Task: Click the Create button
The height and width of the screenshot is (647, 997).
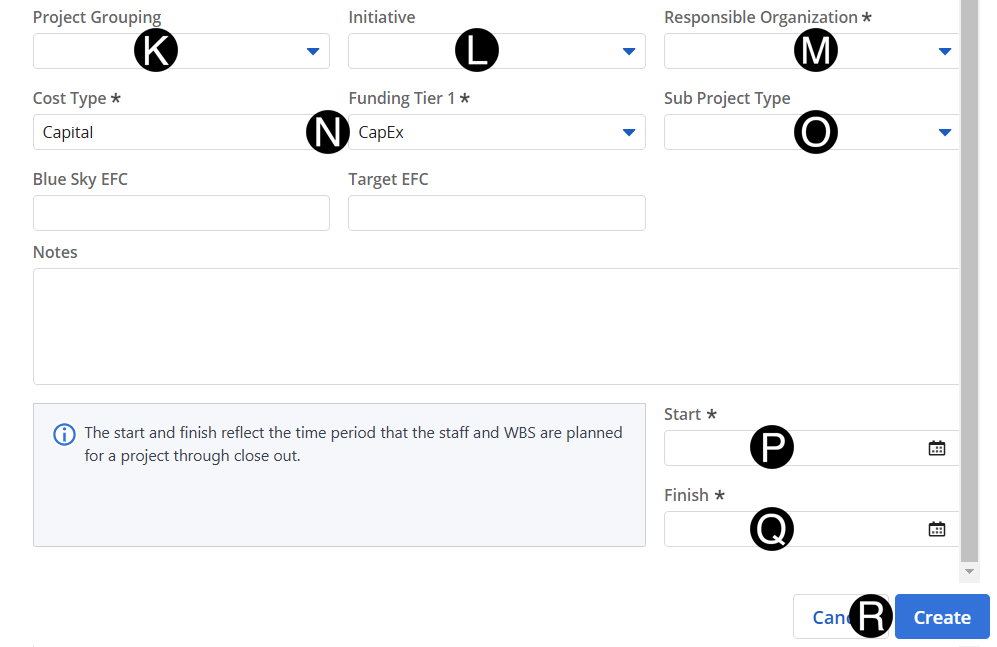Action: (941, 617)
